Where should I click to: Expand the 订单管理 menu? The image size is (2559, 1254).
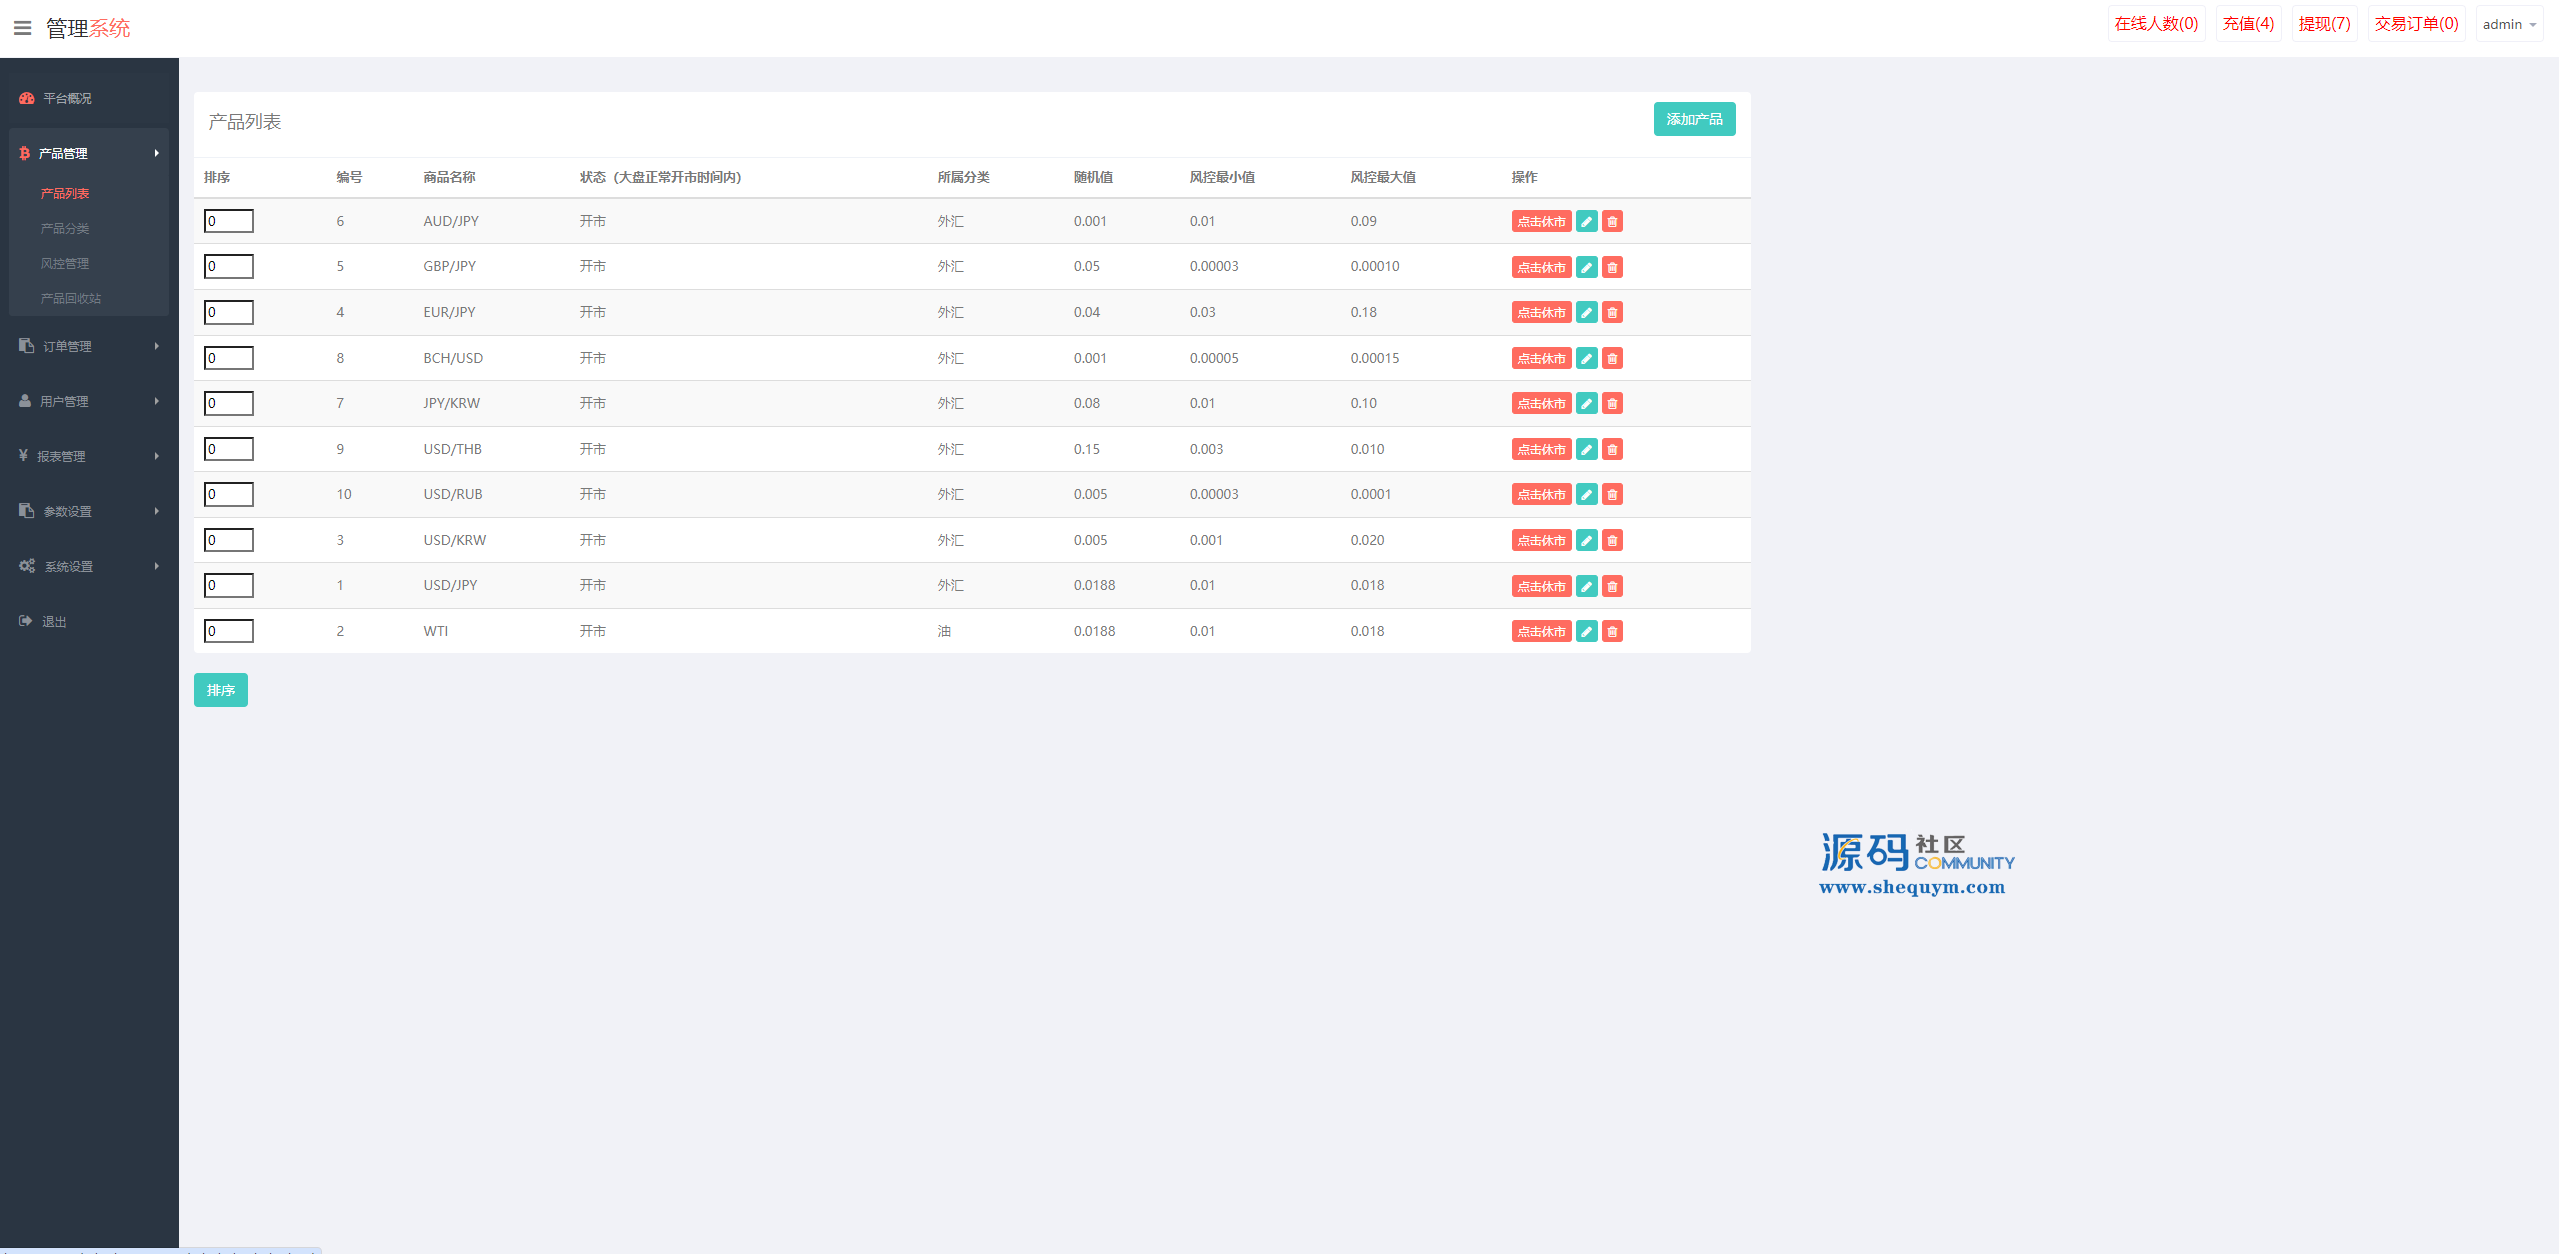pos(89,346)
